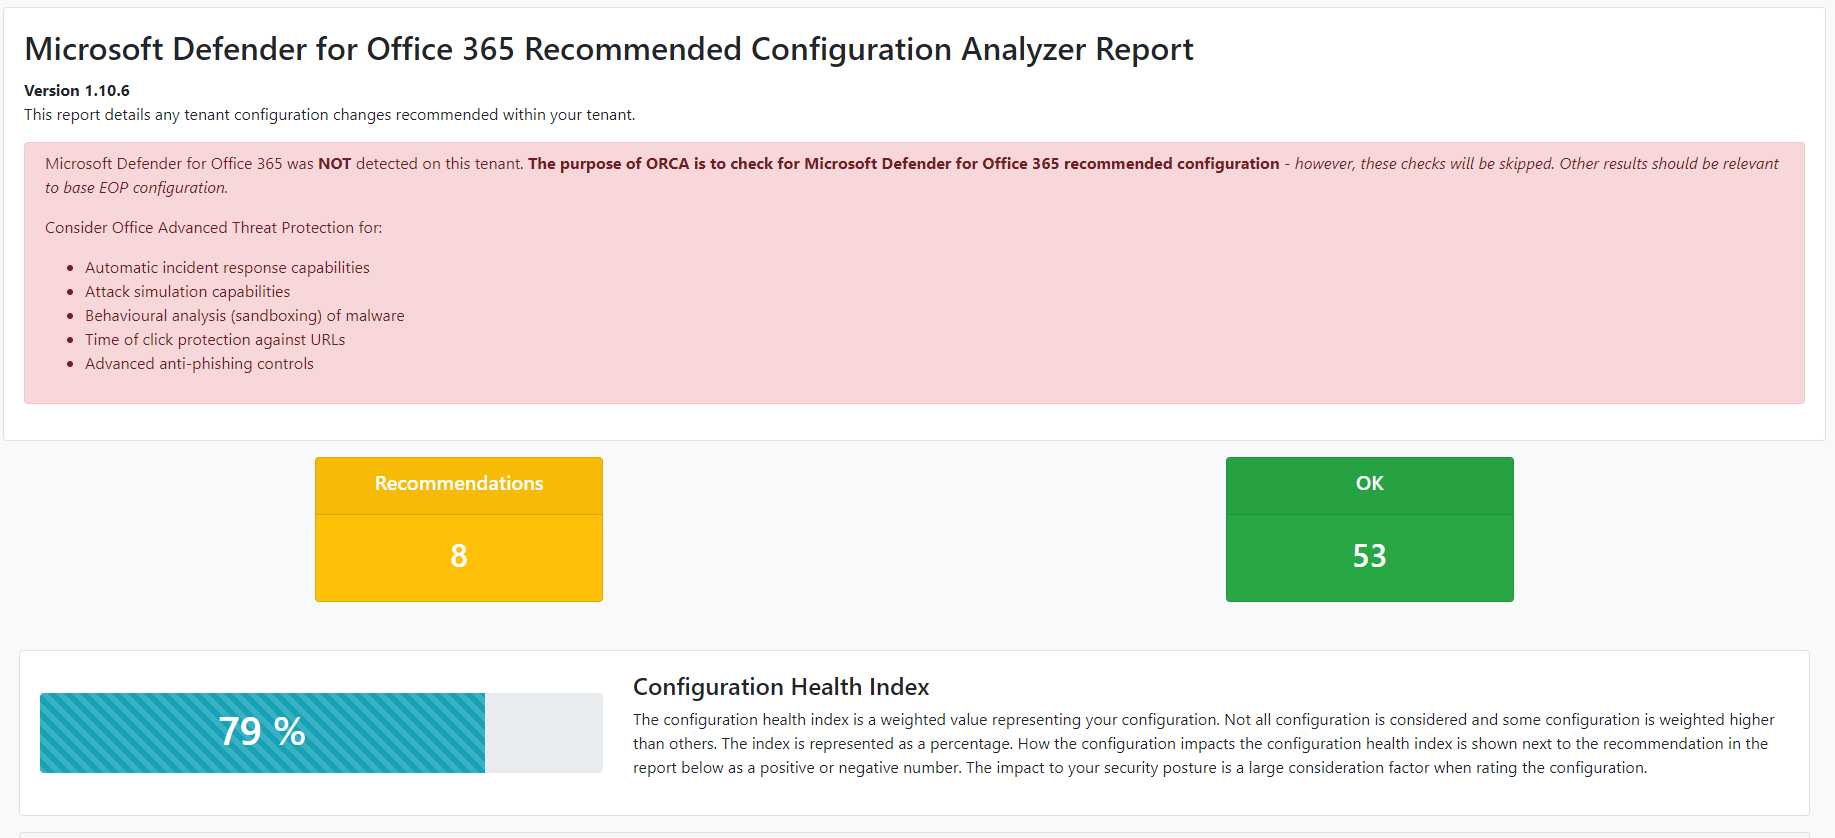Click 'Consider Office Advanced Threat Protection for' line
The height and width of the screenshot is (838, 1835).
coord(213,228)
